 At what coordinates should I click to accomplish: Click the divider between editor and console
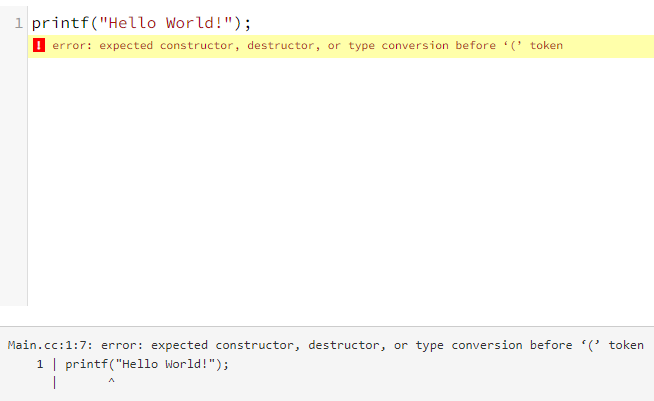coord(327,326)
